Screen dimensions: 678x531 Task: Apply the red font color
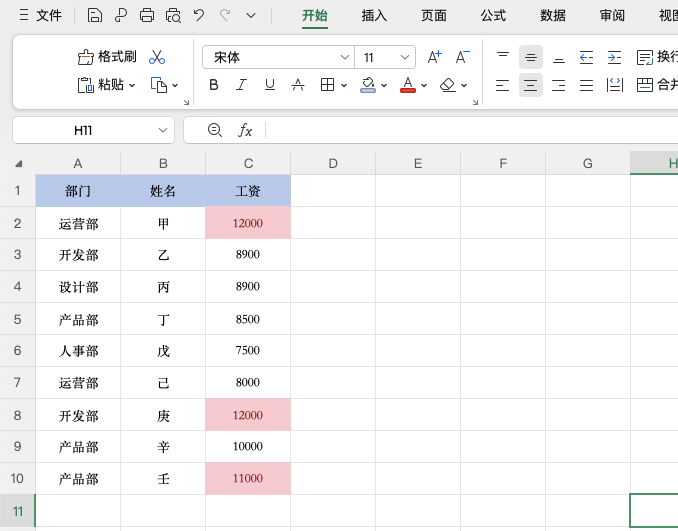click(408, 85)
